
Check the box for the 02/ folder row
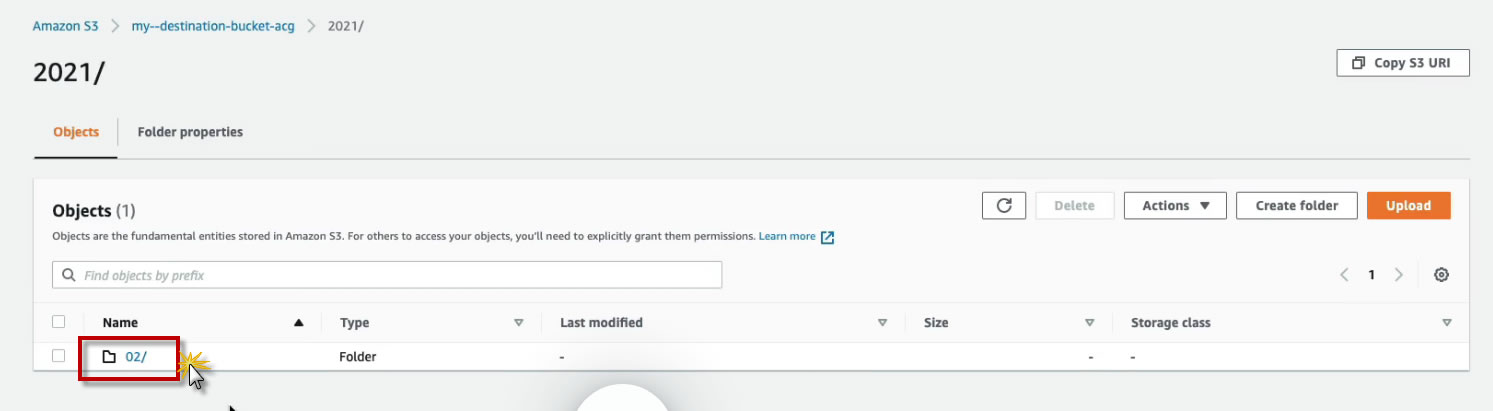(x=59, y=356)
